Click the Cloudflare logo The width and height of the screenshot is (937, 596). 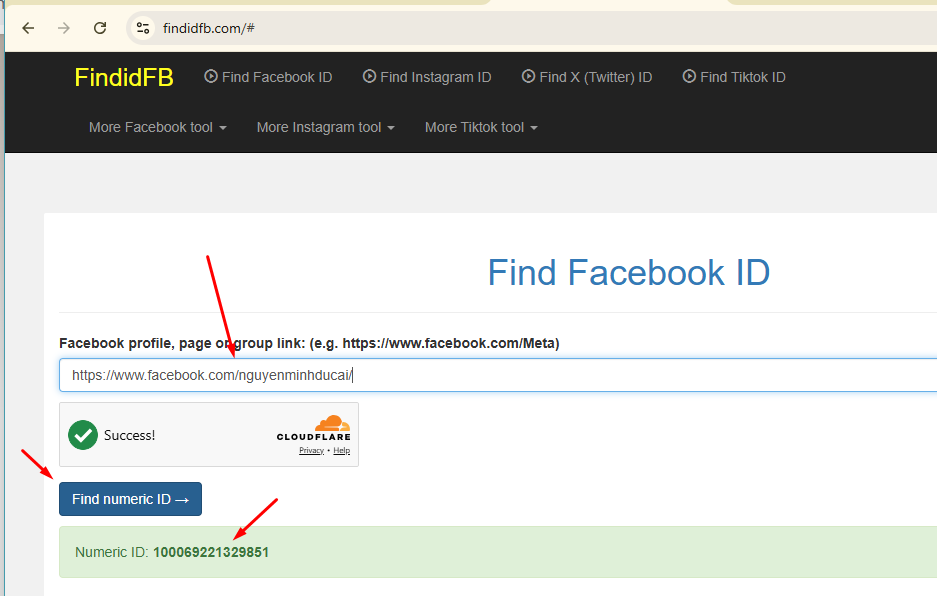pyautogui.click(x=314, y=428)
